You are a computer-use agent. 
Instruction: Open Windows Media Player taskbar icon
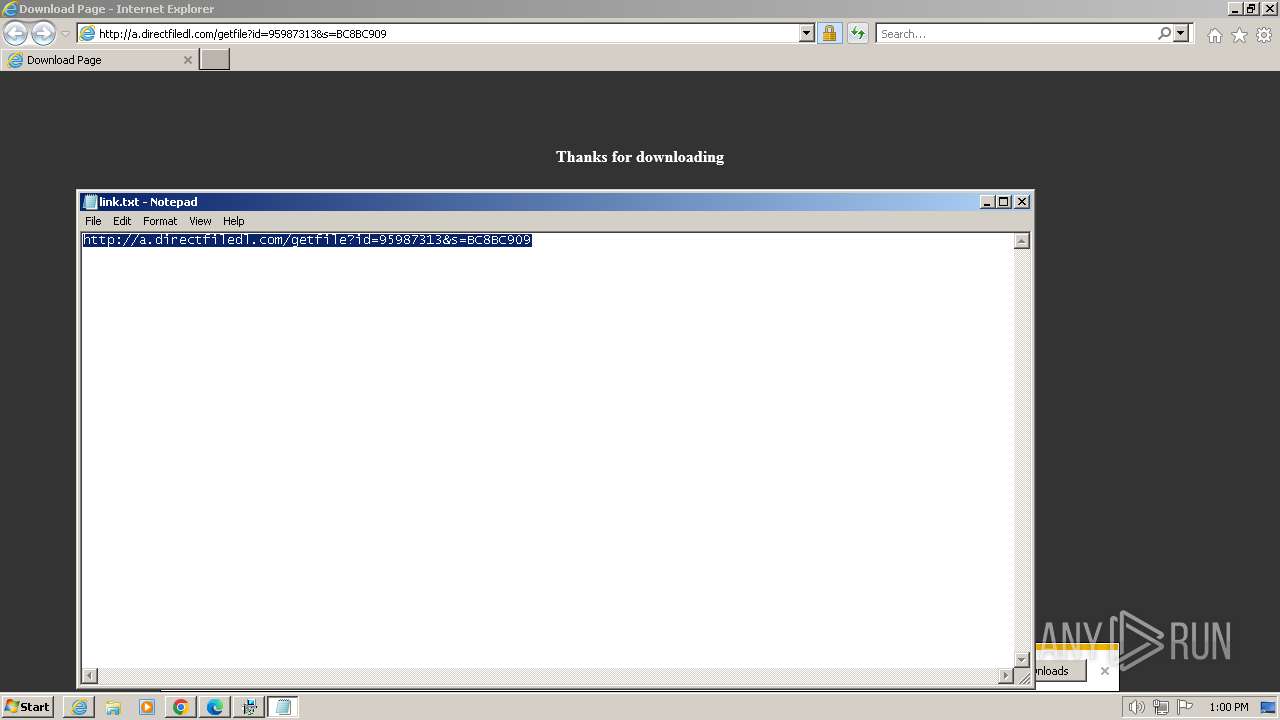(147, 707)
